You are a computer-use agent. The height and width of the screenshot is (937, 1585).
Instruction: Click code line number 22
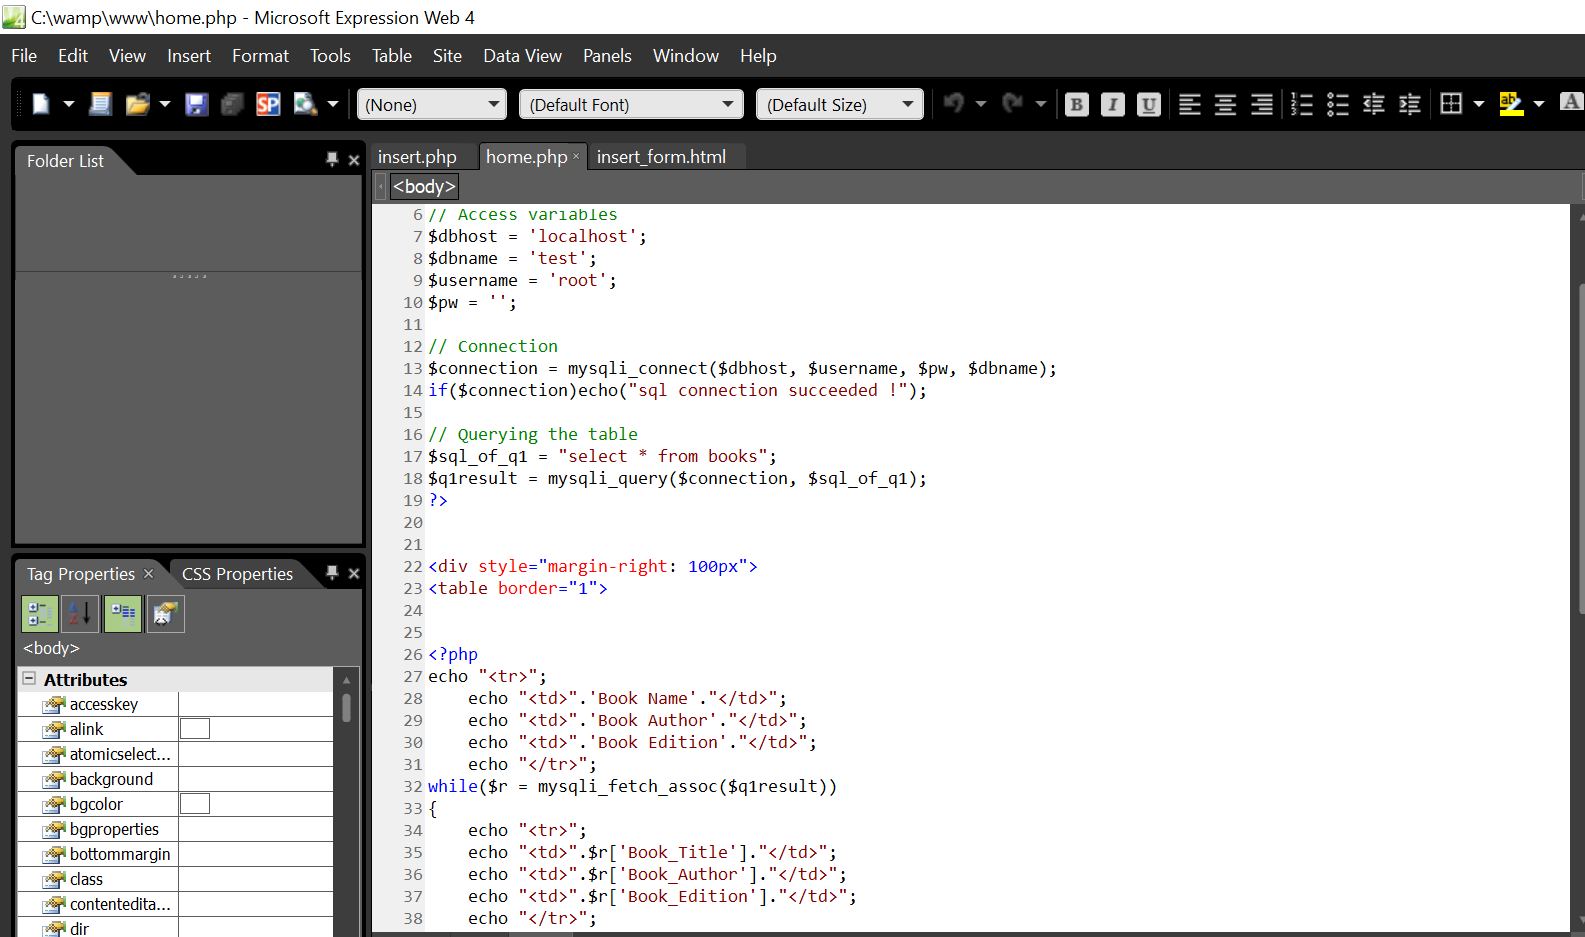pyautogui.click(x=413, y=566)
